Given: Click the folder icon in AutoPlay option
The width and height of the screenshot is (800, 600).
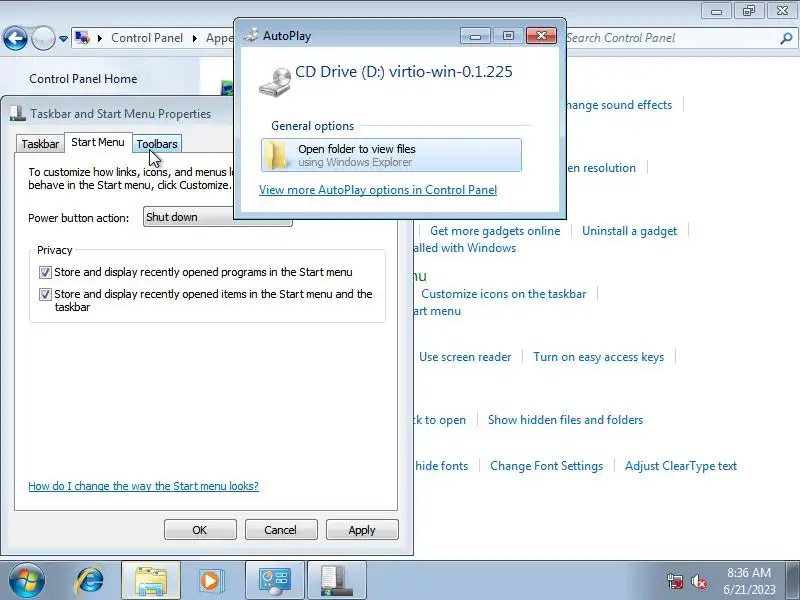Looking at the screenshot, I should pyautogui.click(x=277, y=156).
